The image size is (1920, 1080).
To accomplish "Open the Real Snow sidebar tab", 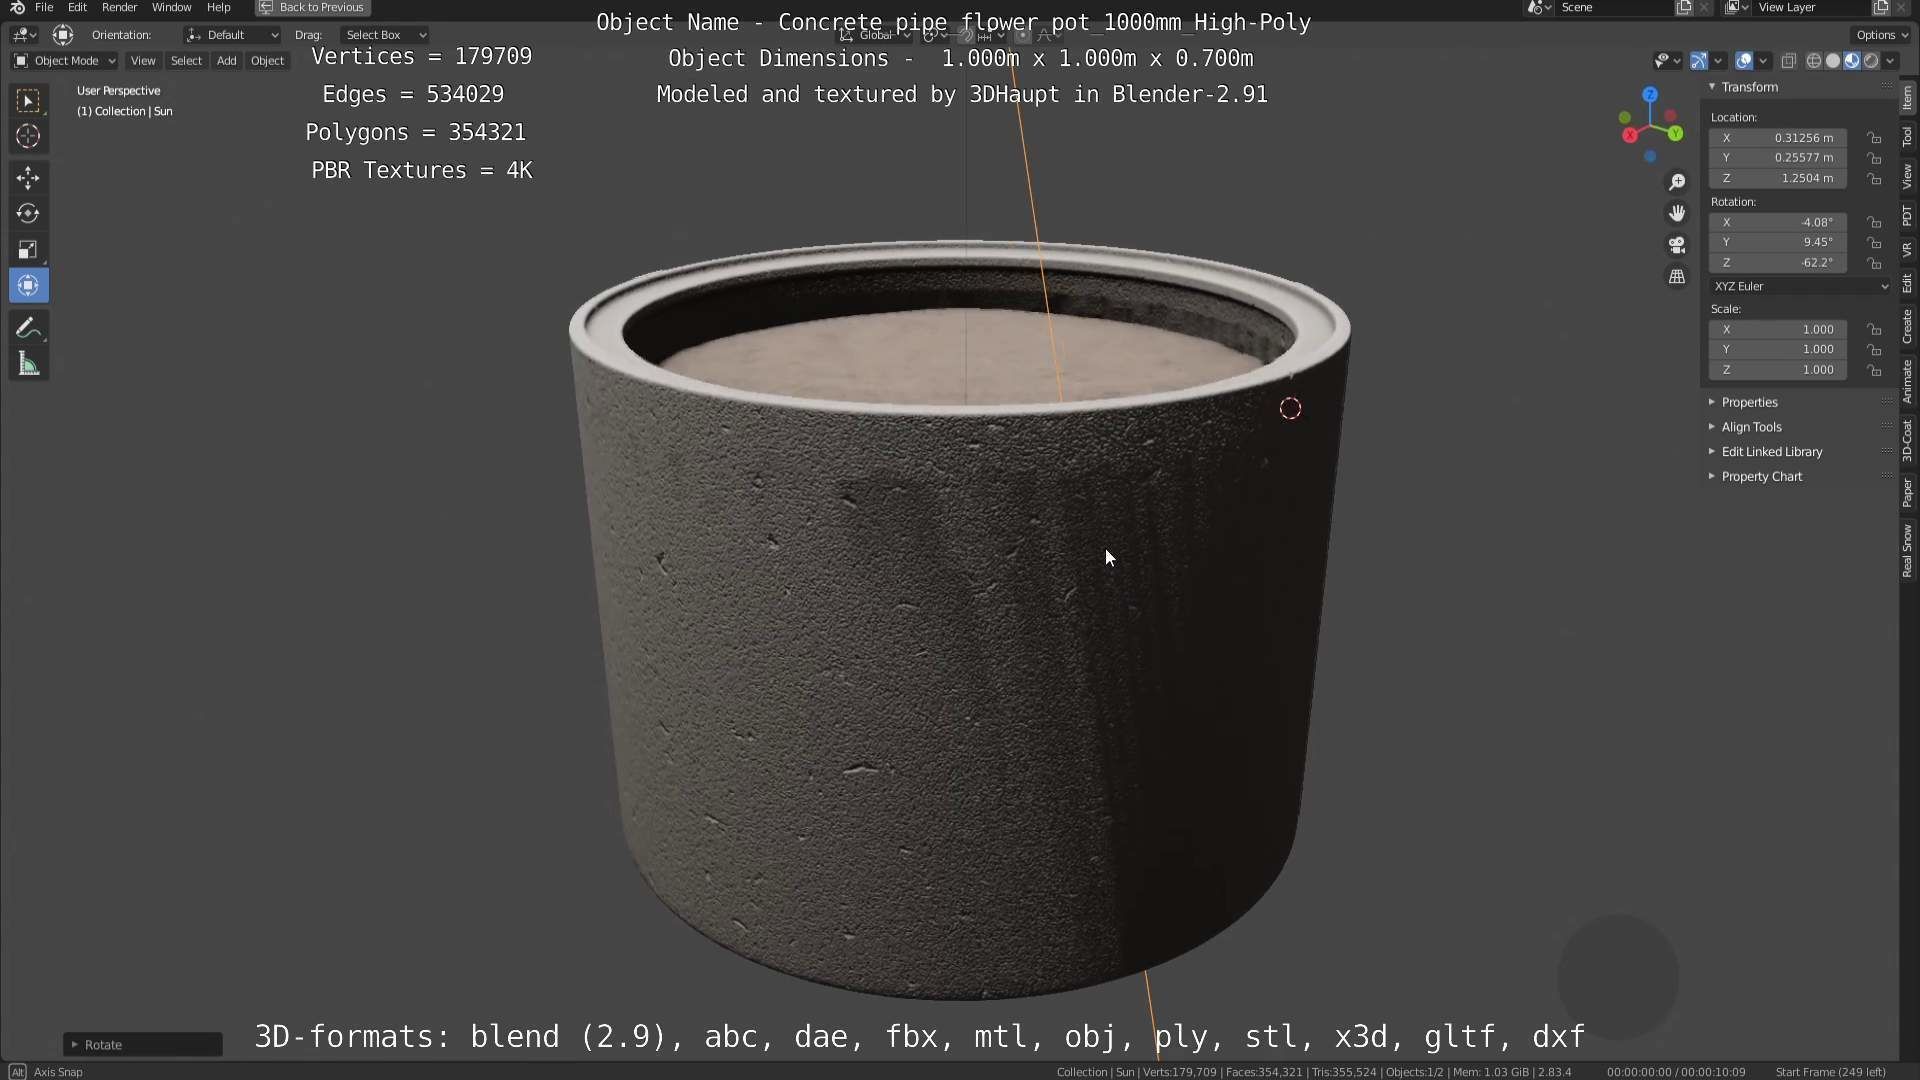I will click(x=1907, y=551).
